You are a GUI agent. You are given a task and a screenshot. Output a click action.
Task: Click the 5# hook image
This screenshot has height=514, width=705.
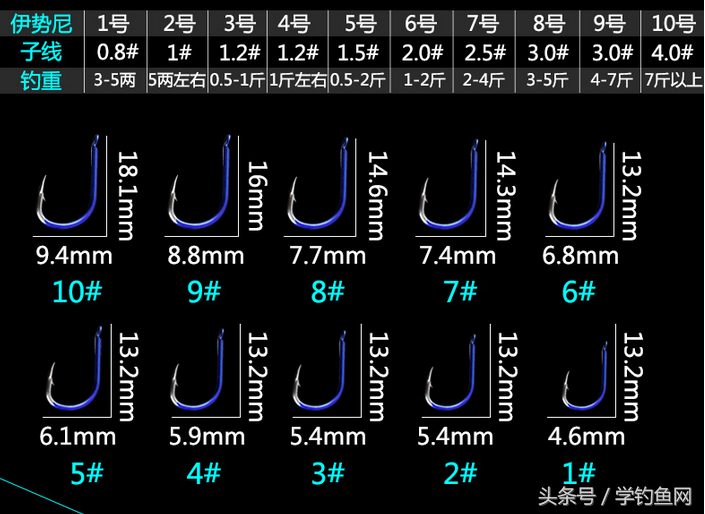[75, 367]
